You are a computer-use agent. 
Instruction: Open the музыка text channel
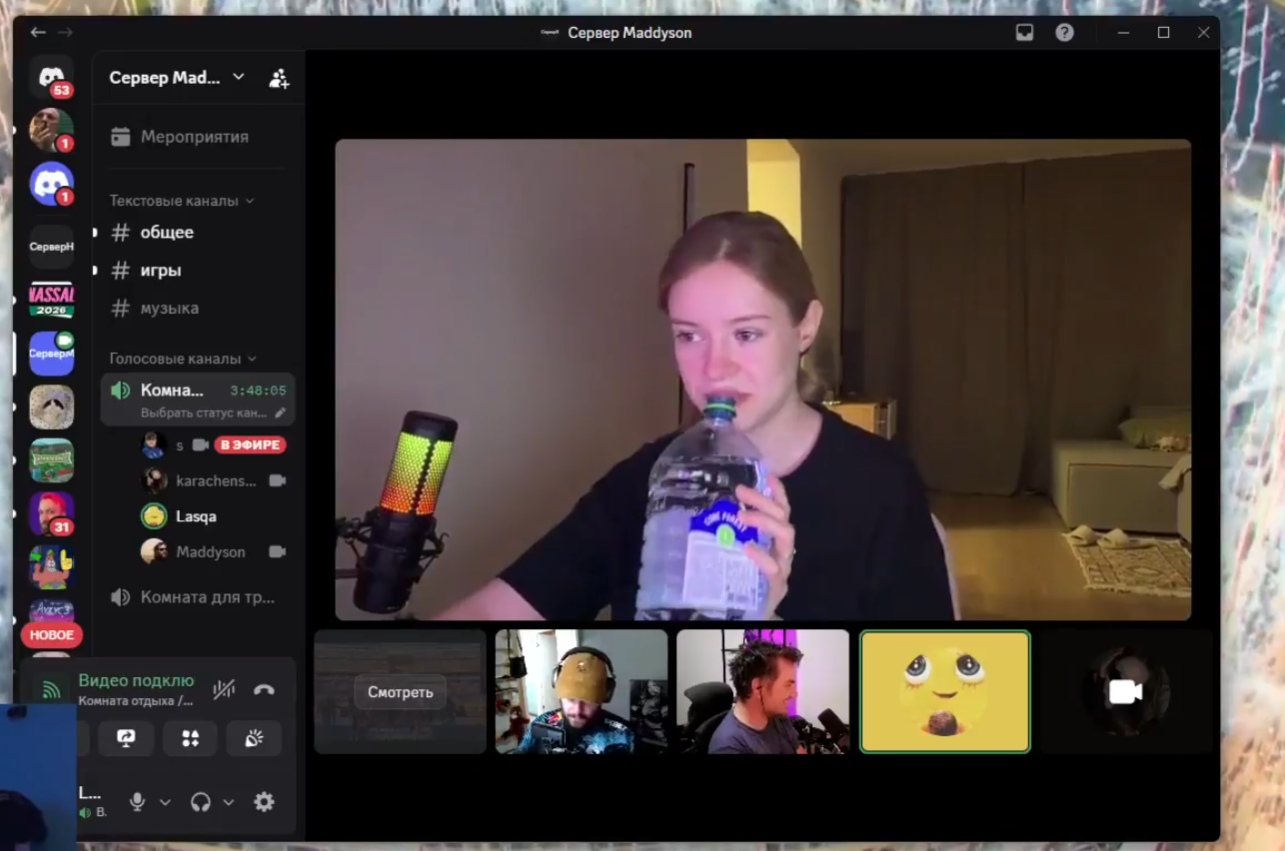pos(198,308)
